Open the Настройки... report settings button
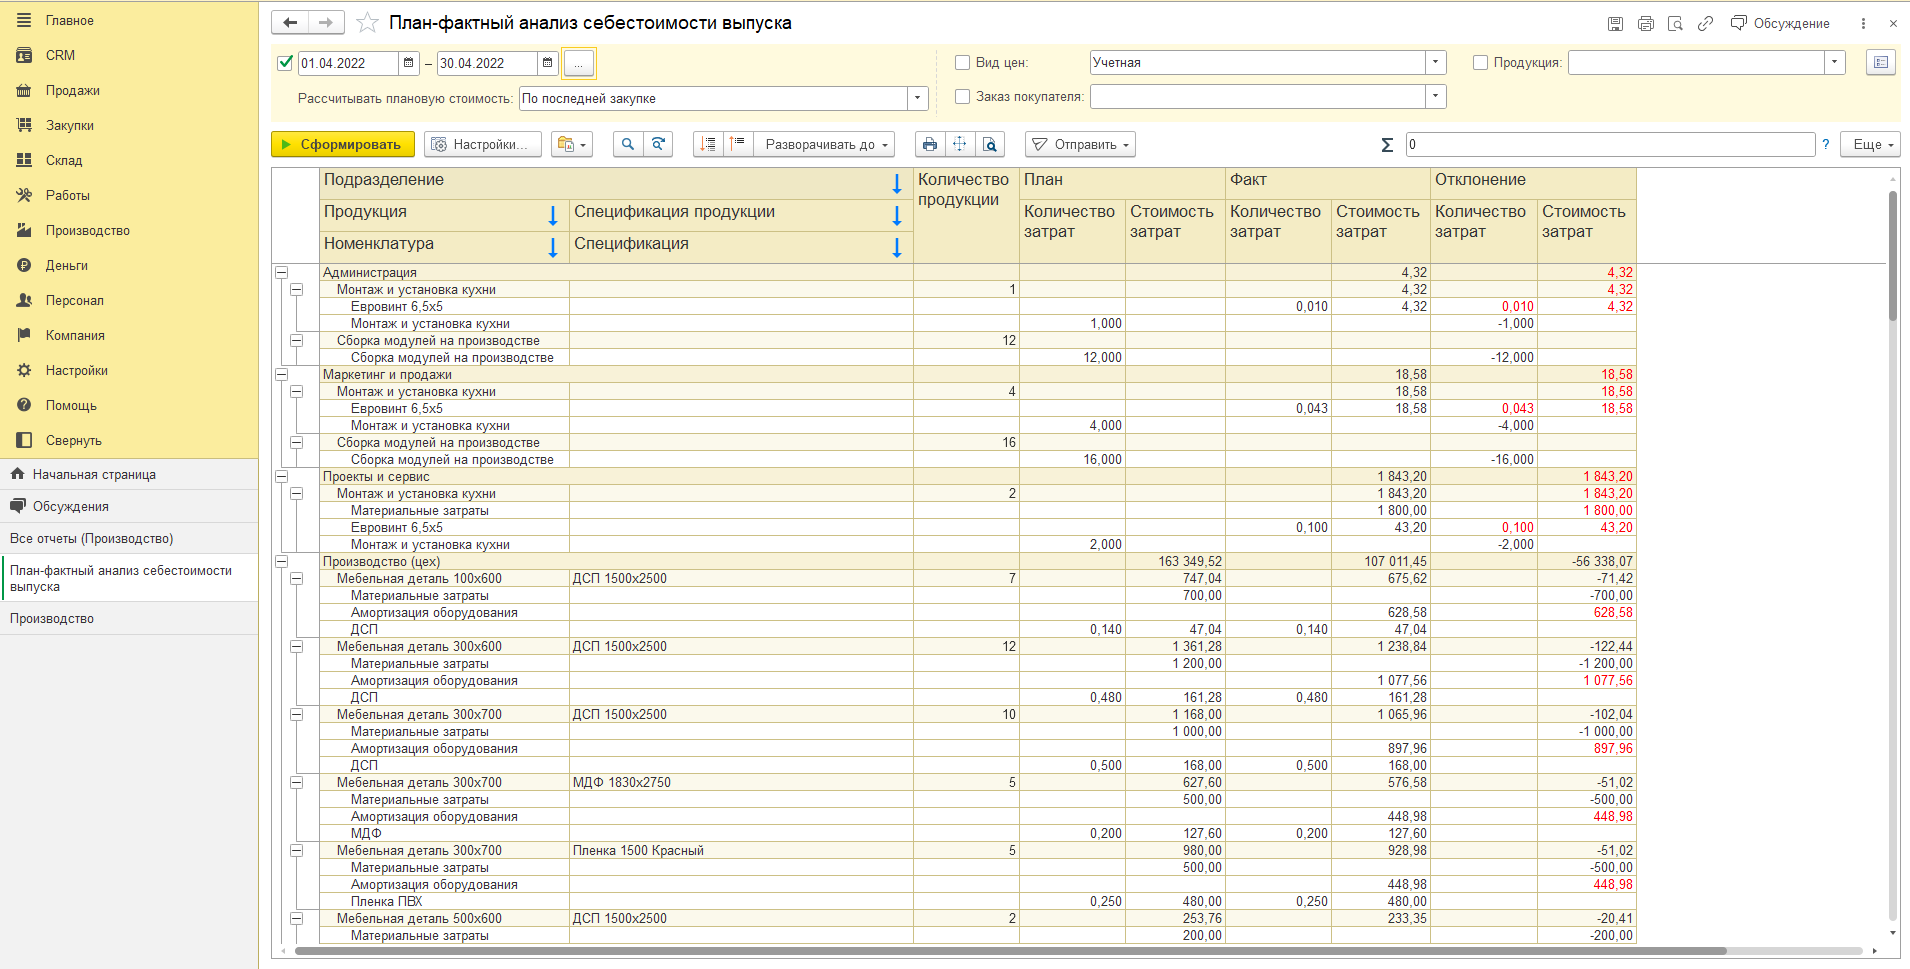The height and width of the screenshot is (969, 1910). [482, 144]
